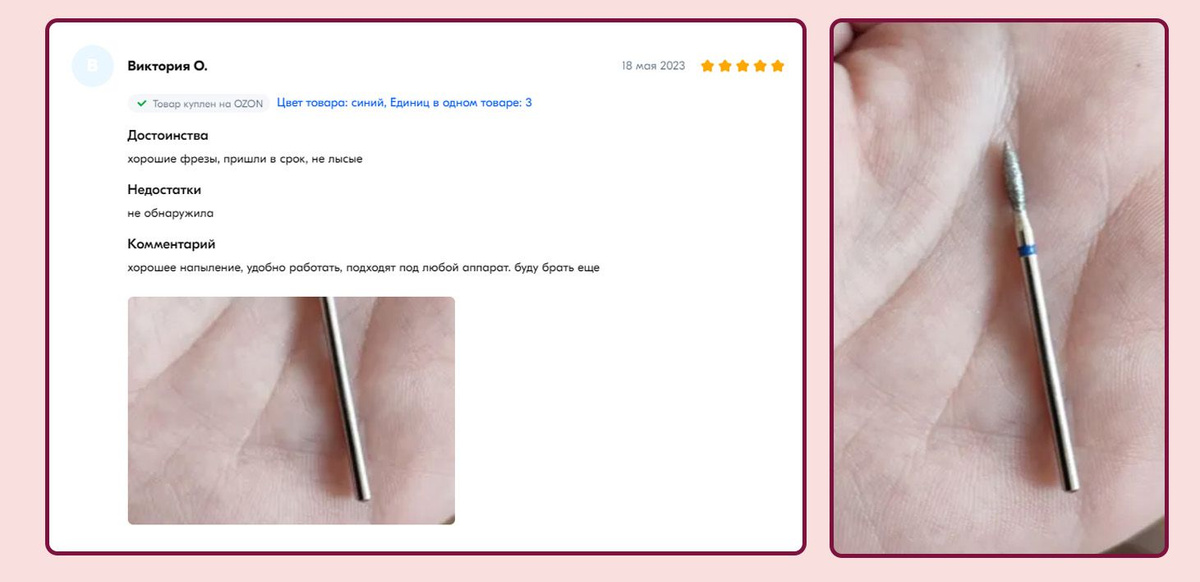This screenshot has width=1200, height=582.
Task: Click the 'Товар куплен на OZON' badge text
Action: [x=208, y=103]
